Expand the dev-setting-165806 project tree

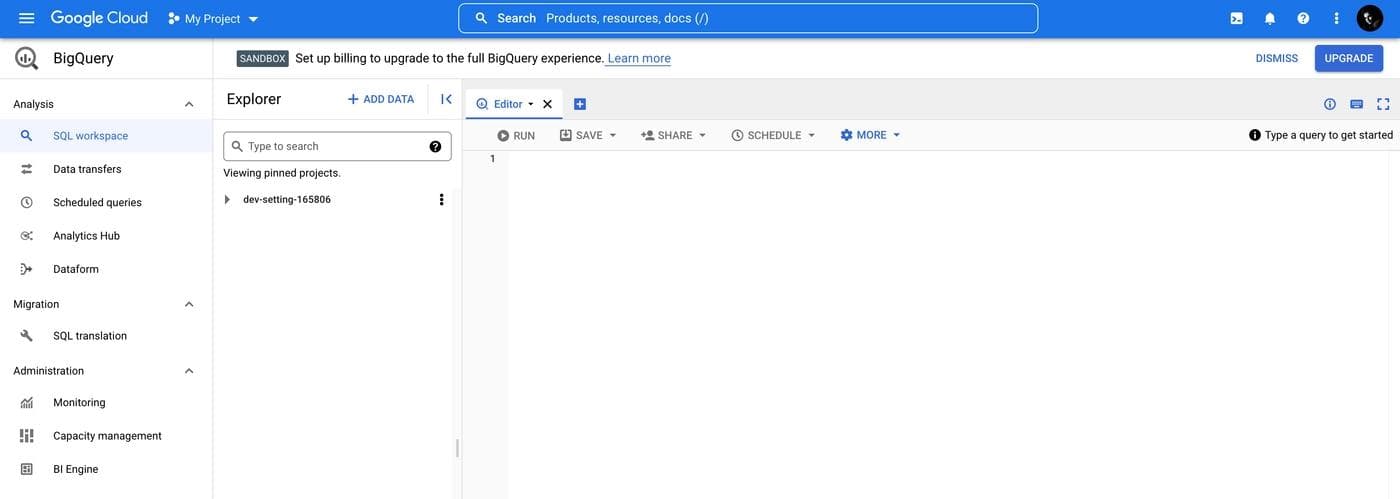click(x=227, y=199)
